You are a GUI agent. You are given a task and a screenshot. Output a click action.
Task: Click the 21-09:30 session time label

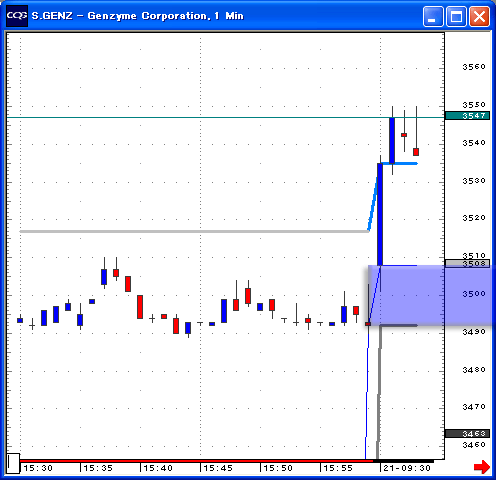click(407, 468)
